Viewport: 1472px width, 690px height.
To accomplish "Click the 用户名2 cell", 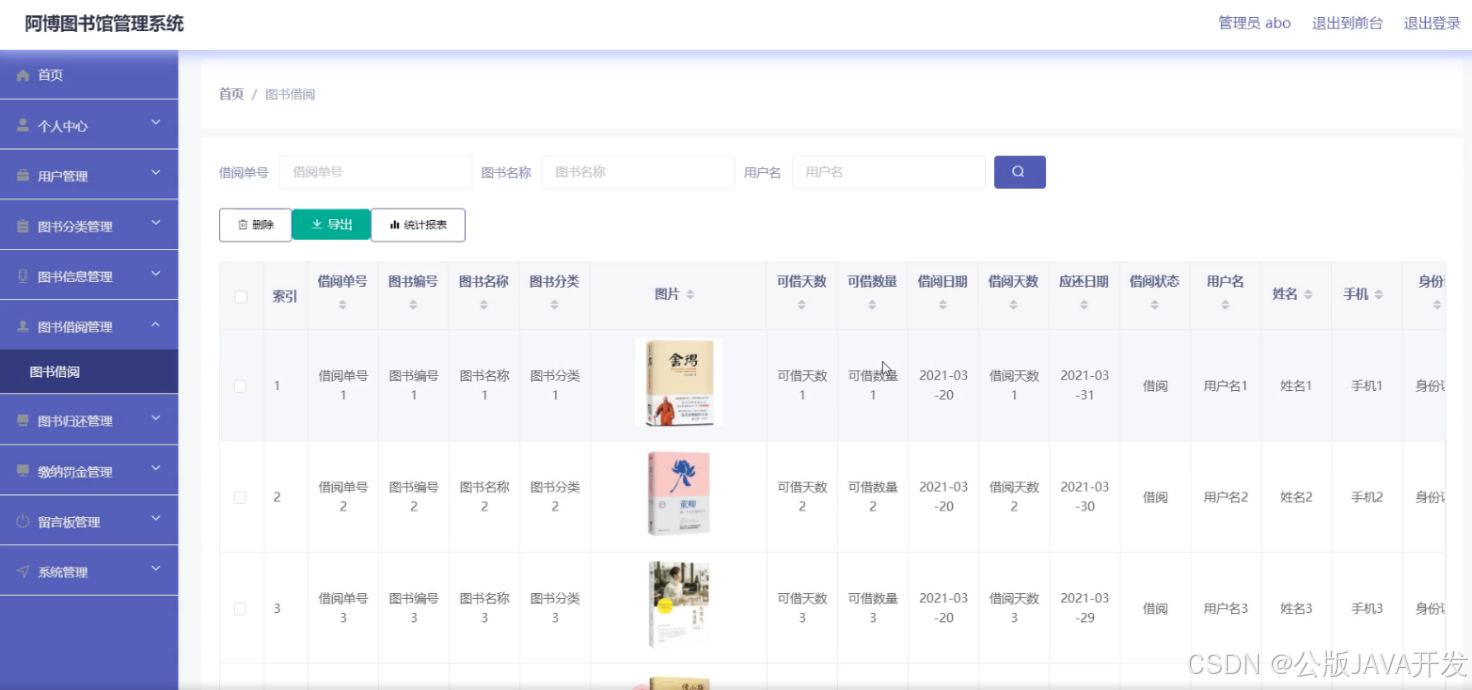I will 1225,497.
